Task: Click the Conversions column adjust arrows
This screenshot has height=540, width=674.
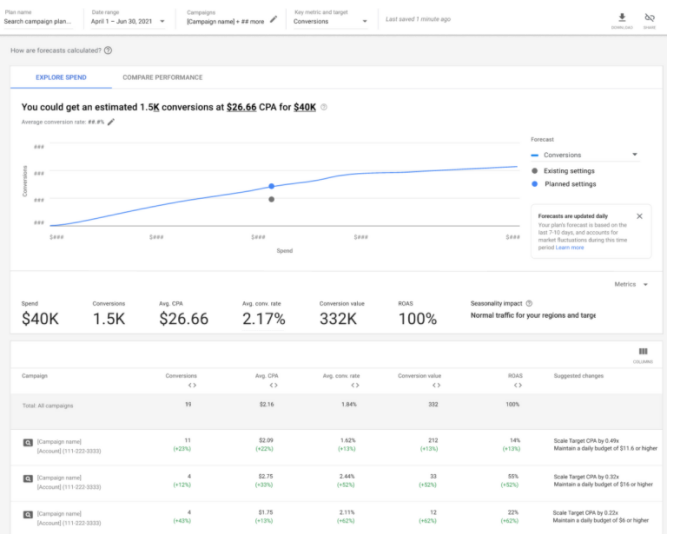Action: pyautogui.click(x=192, y=385)
